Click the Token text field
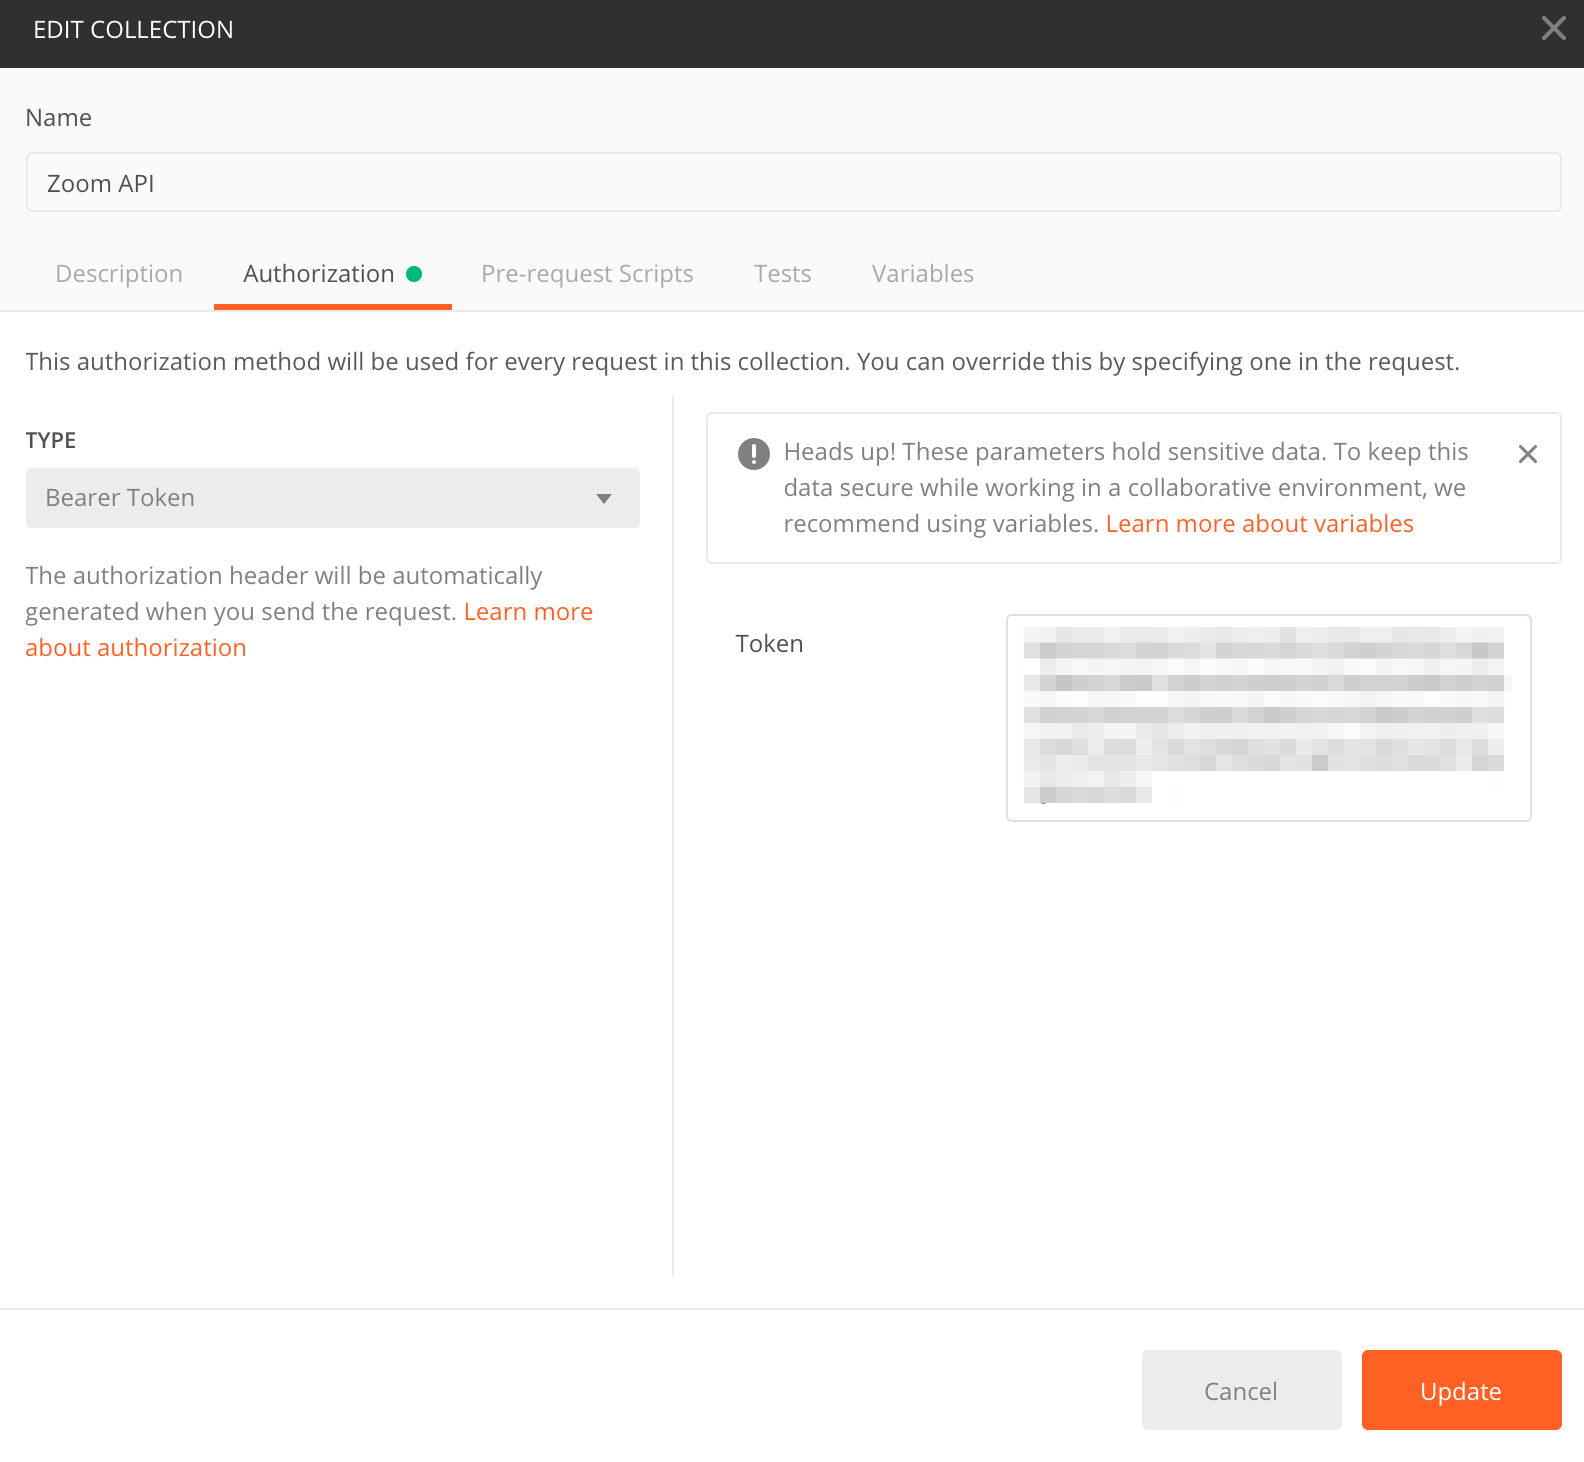1584x1462 pixels. [1268, 718]
